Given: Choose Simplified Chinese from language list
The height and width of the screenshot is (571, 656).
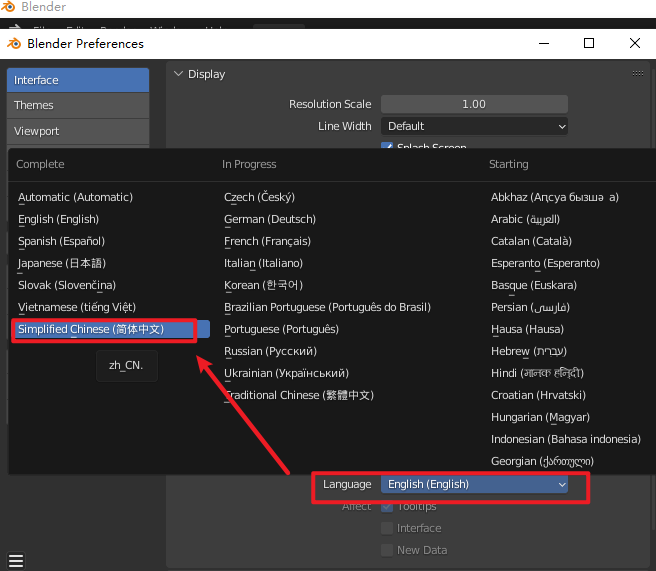Looking at the screenshot, I should (91, 329).
